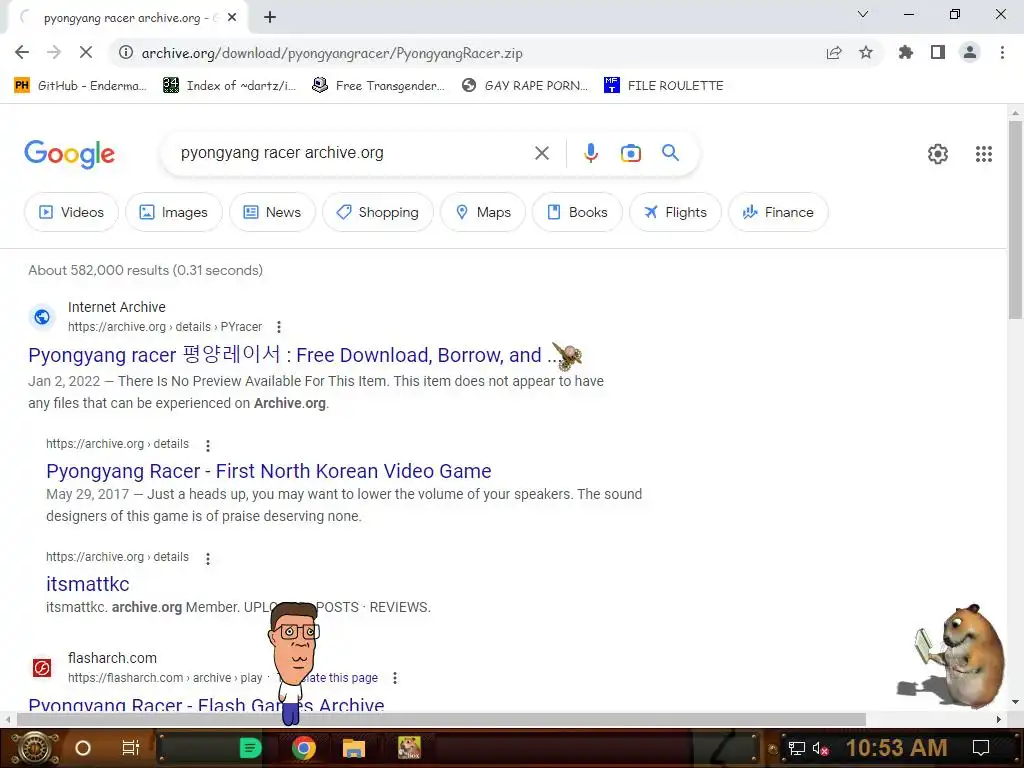Click the horizontal scrollbar thumb
The image size is (1024, 768).
tap(441, 720)
